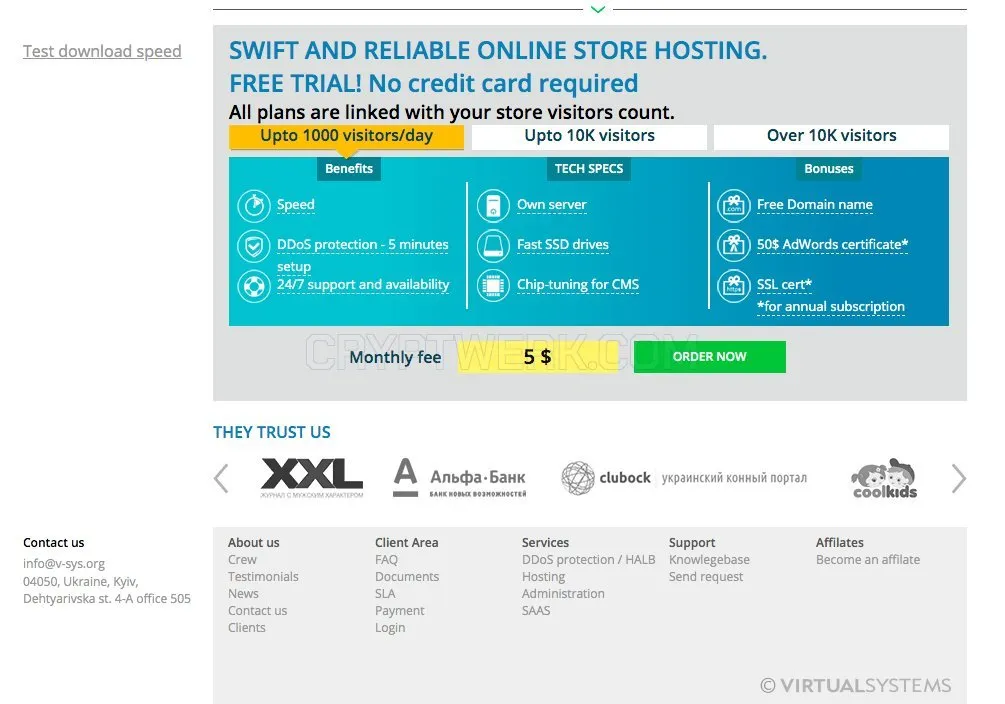Open the XXL magazine client logo
This screenshot has width=1005, height=704.
(x=311, y=478)
